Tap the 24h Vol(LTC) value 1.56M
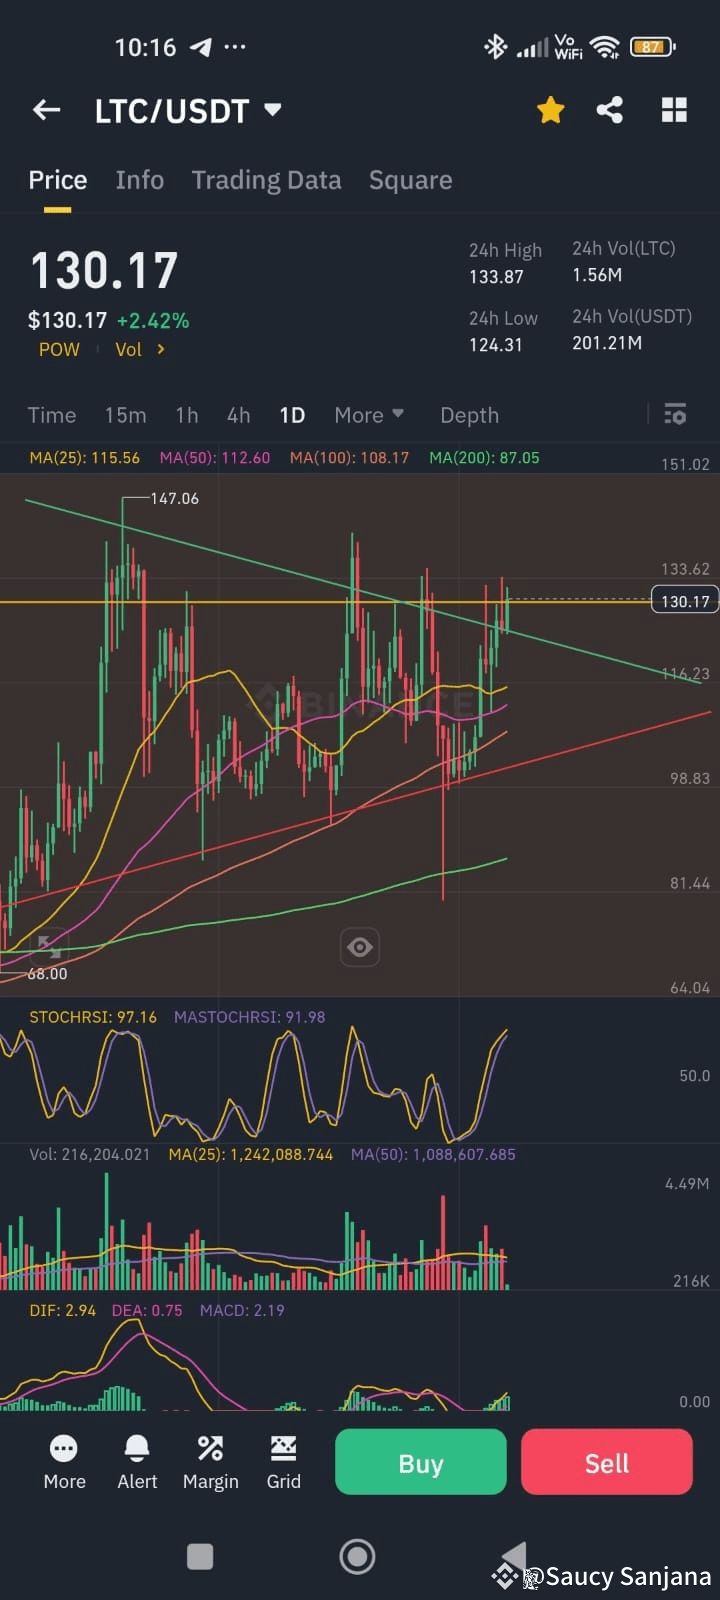Image resolution: width=720 pixels, height=1600 pixels. (x=597, y=275)
